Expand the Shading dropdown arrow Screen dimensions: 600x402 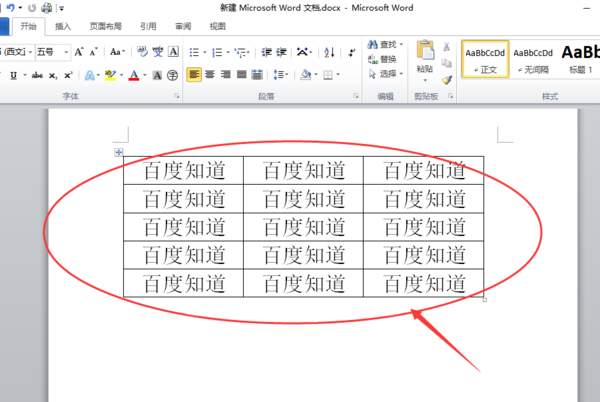pos(316,75)
